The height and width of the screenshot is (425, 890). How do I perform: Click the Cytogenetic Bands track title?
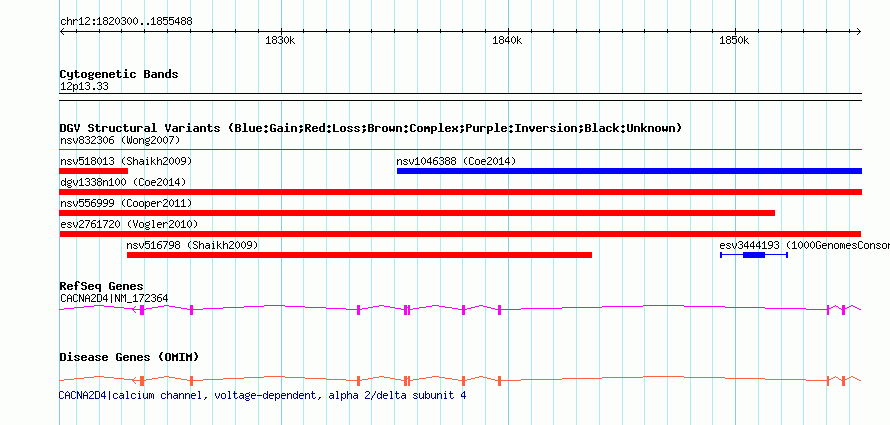click(119, 74)
